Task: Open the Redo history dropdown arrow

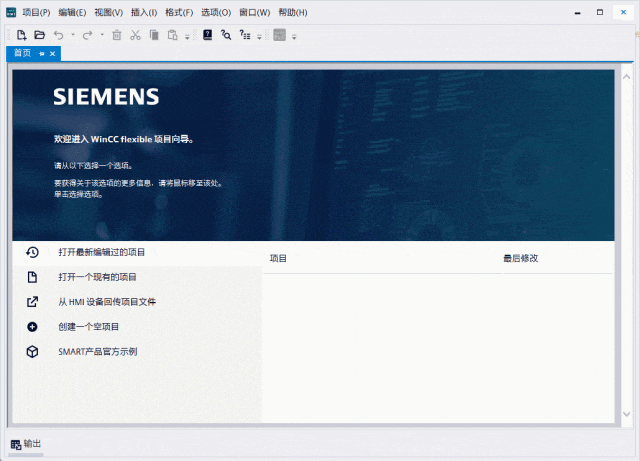Action: point(102,35)
